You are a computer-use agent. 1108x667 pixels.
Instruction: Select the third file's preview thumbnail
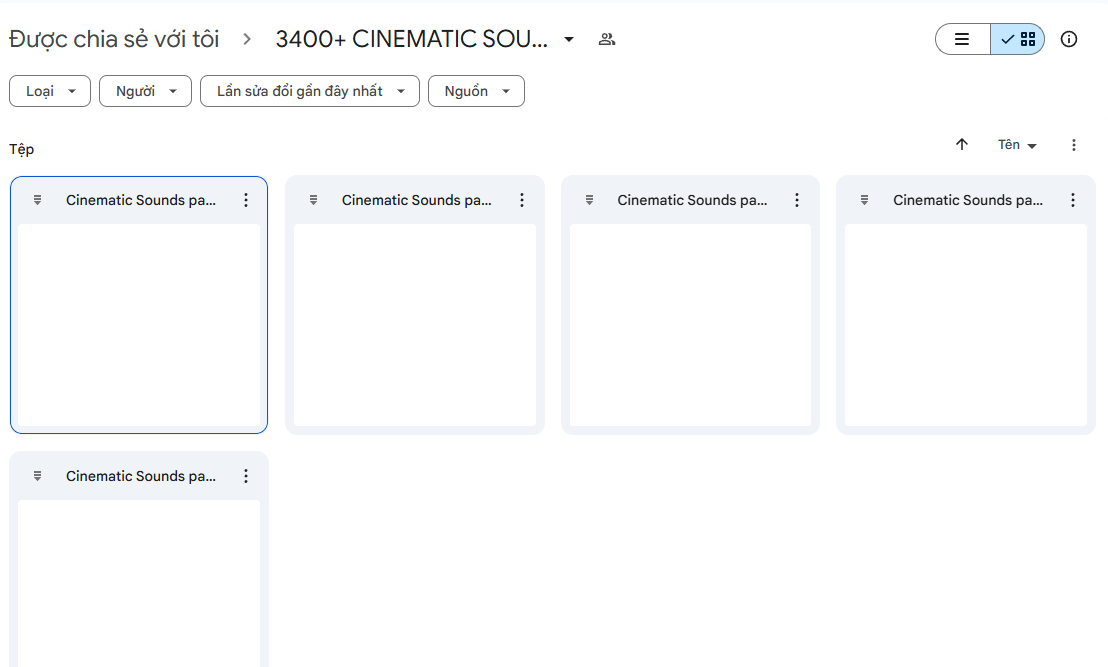690,325
